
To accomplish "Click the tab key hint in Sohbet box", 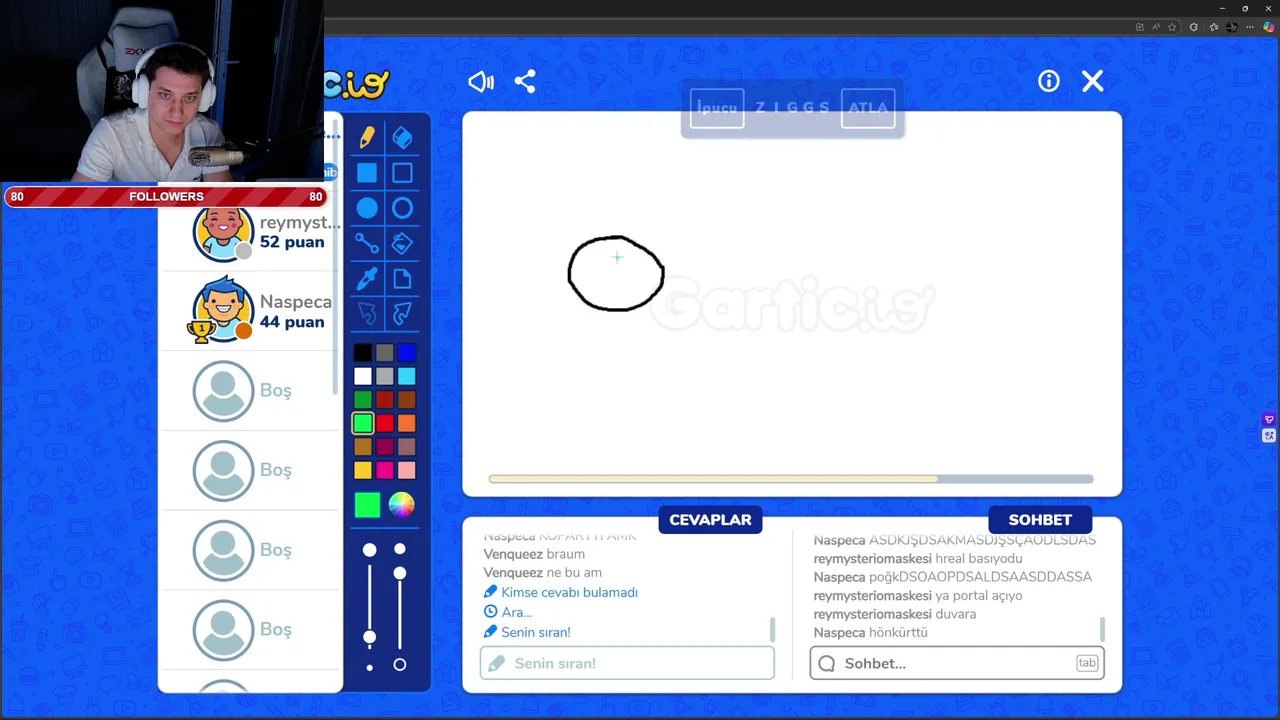I will click(x=1087, y=663).
